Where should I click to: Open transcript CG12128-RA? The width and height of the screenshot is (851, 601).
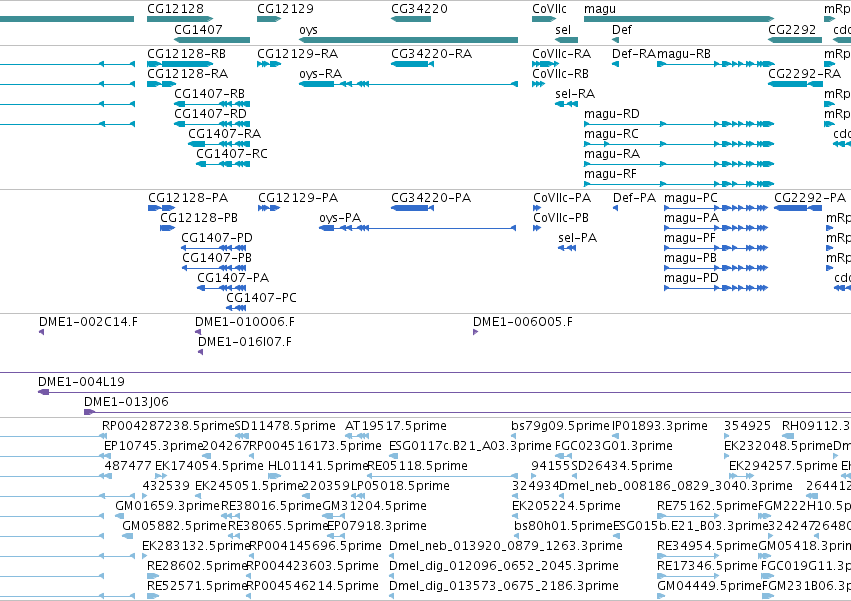click(x=187, y=74)
